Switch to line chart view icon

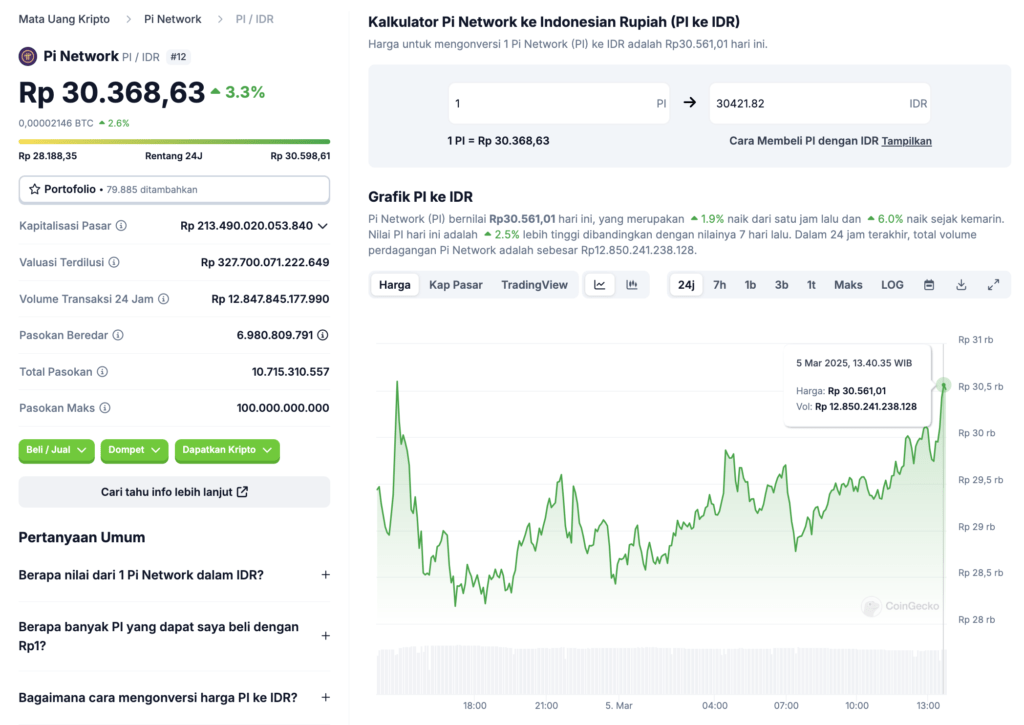600,285
